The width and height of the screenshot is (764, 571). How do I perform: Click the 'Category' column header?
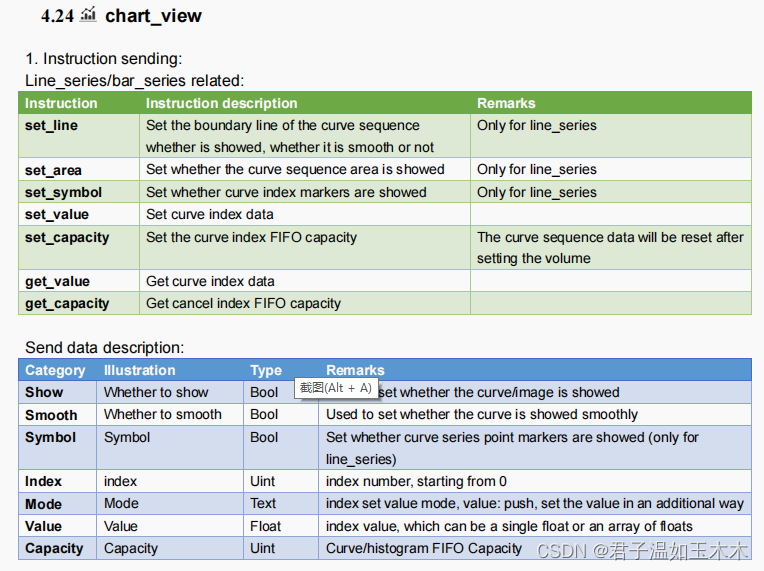[x=55, y=370]
